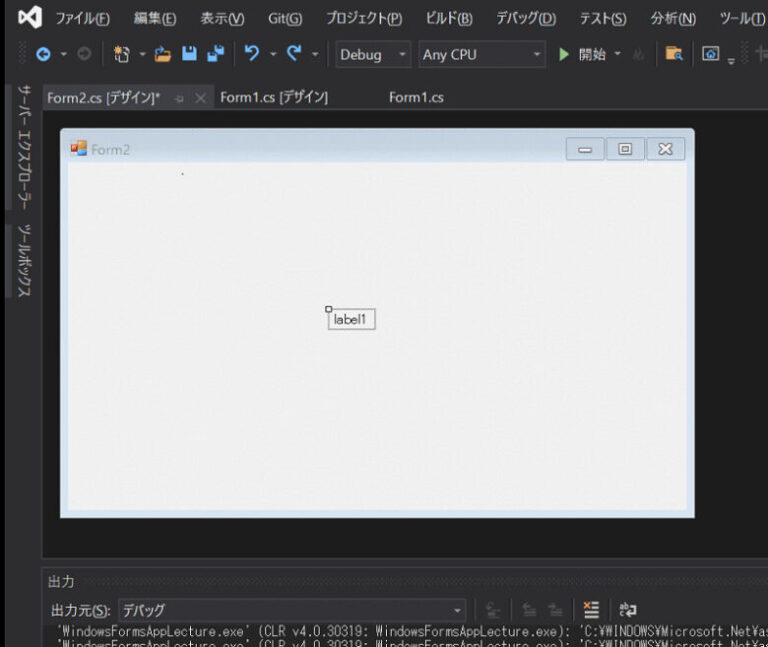
Task: Open the ツール(T) menu
Action: (x=742, y=19)
